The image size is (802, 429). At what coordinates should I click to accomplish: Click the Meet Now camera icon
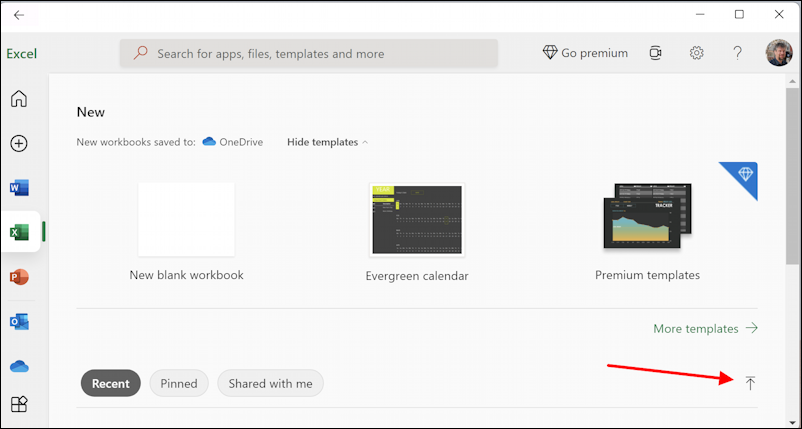click(x=655, y=53)
